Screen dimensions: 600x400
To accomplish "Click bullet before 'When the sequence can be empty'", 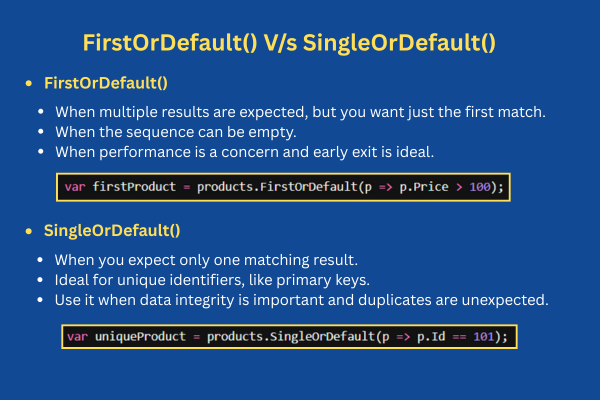I will tap(41, 132).
